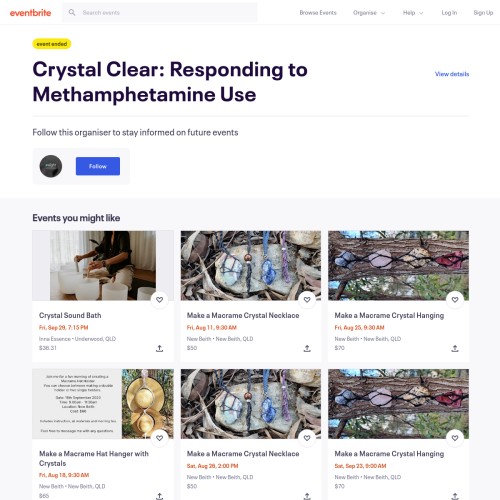Viewport: 500px width, 500px height.
Task: Click the search magnifier icon
Action: tap(72, 13)
